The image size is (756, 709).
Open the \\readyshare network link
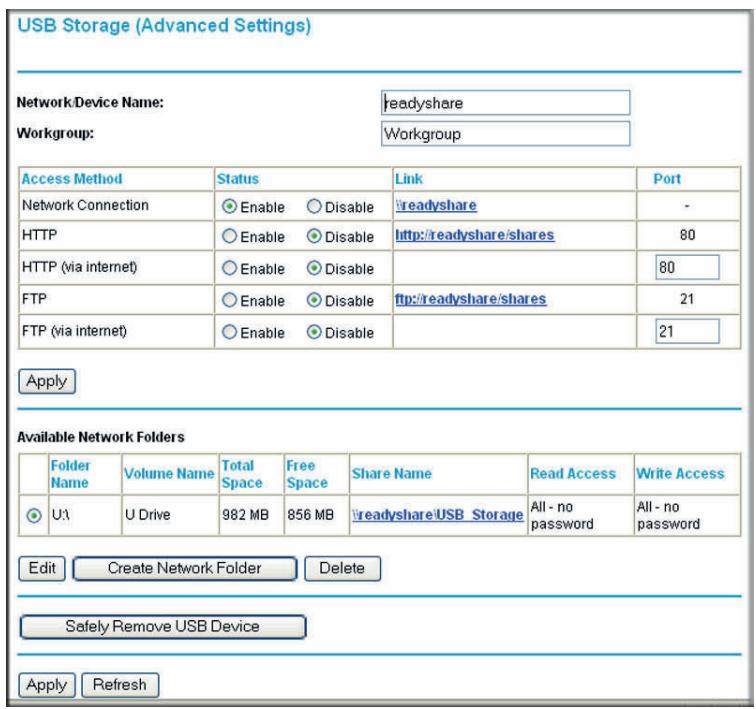436,205
